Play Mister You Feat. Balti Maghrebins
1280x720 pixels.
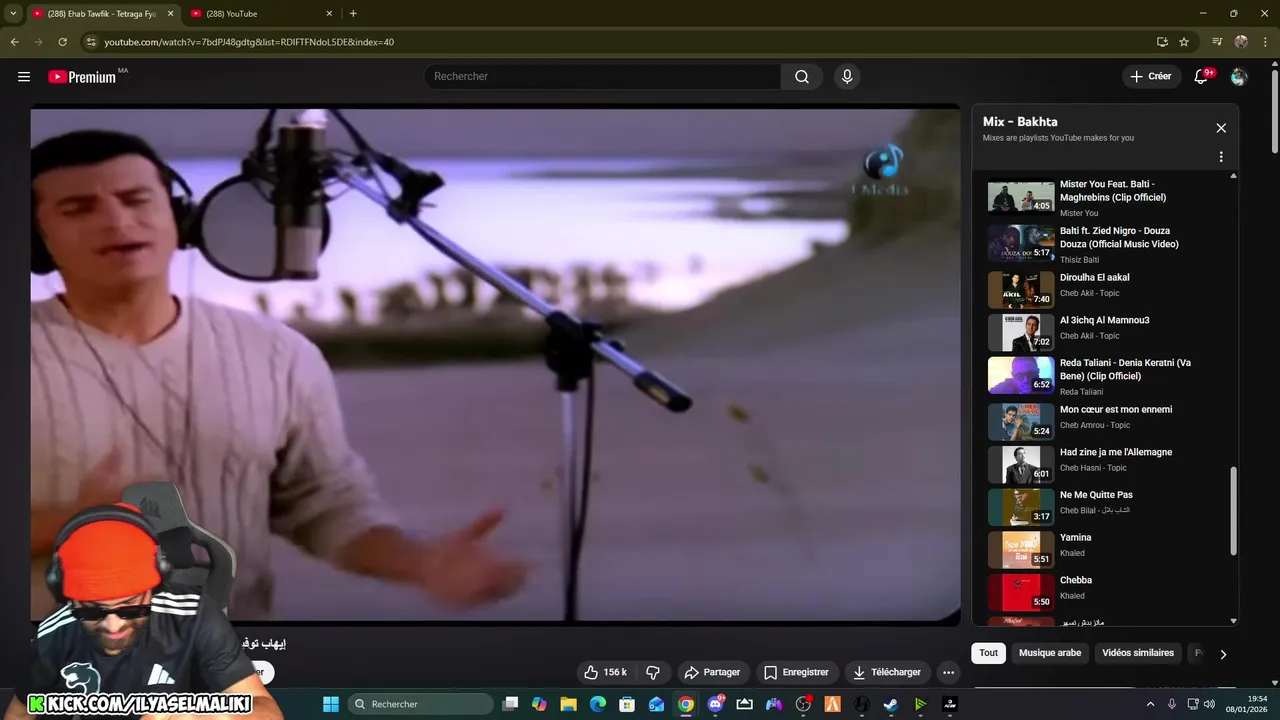point(1105,198)
